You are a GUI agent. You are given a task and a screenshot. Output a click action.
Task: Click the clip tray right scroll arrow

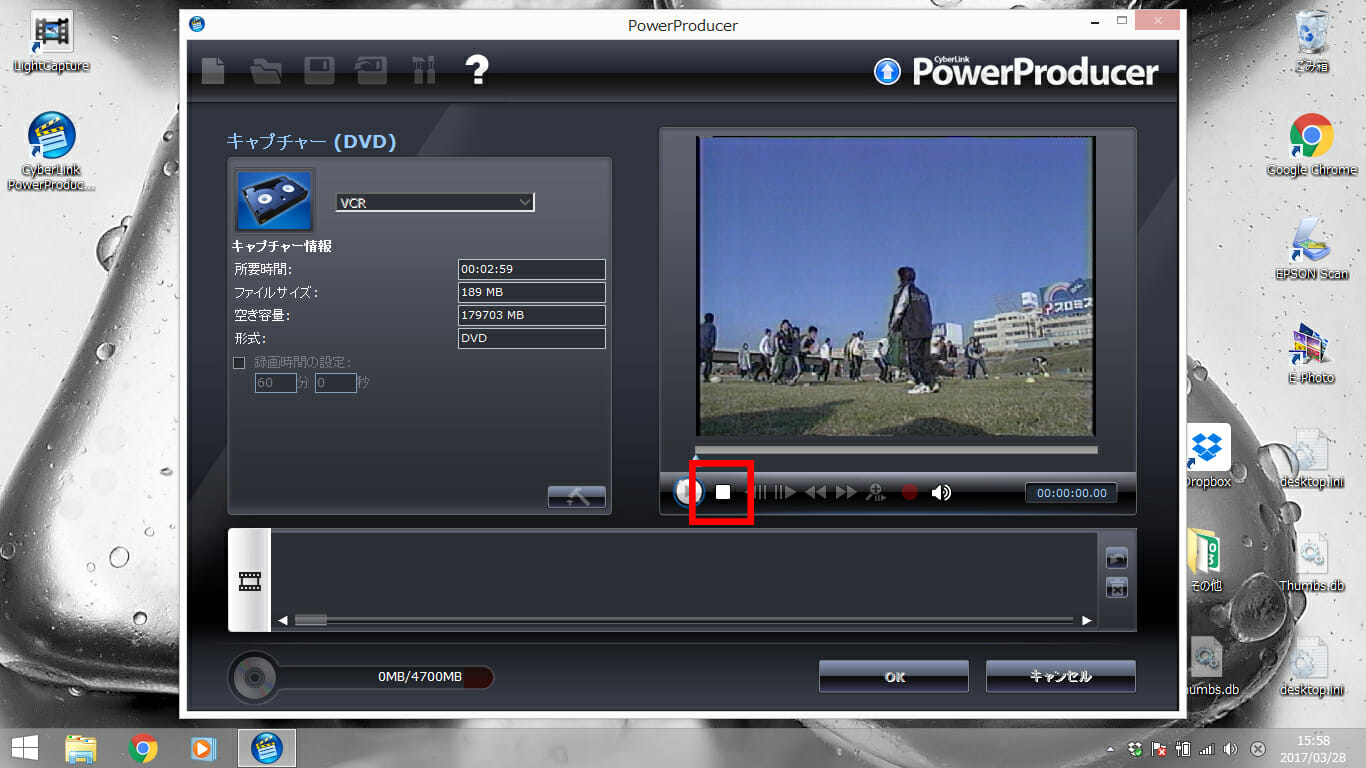[1087, 621]
